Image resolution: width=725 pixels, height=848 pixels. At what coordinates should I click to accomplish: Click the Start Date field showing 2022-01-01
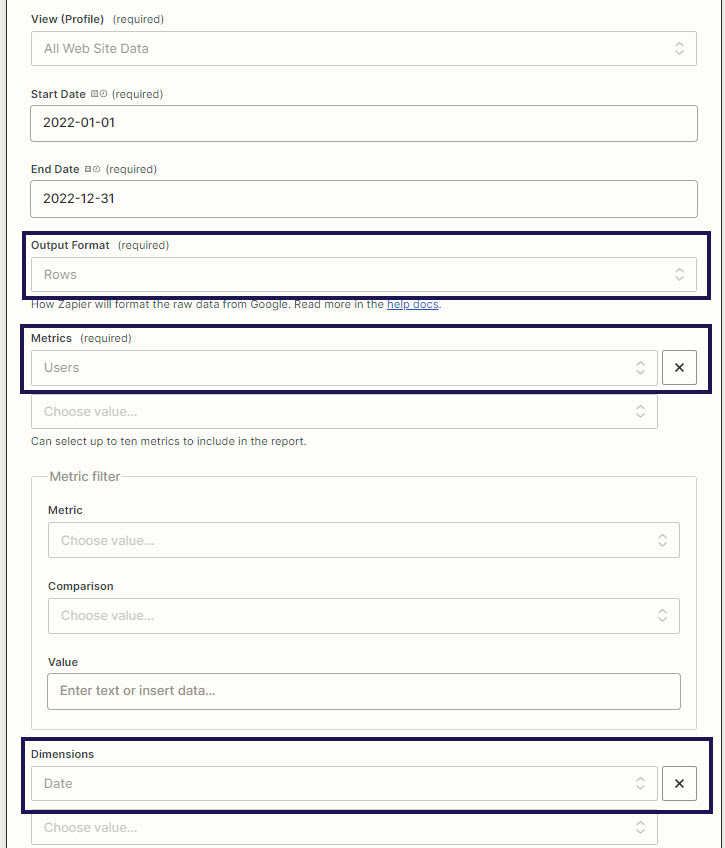coord(363,123)
